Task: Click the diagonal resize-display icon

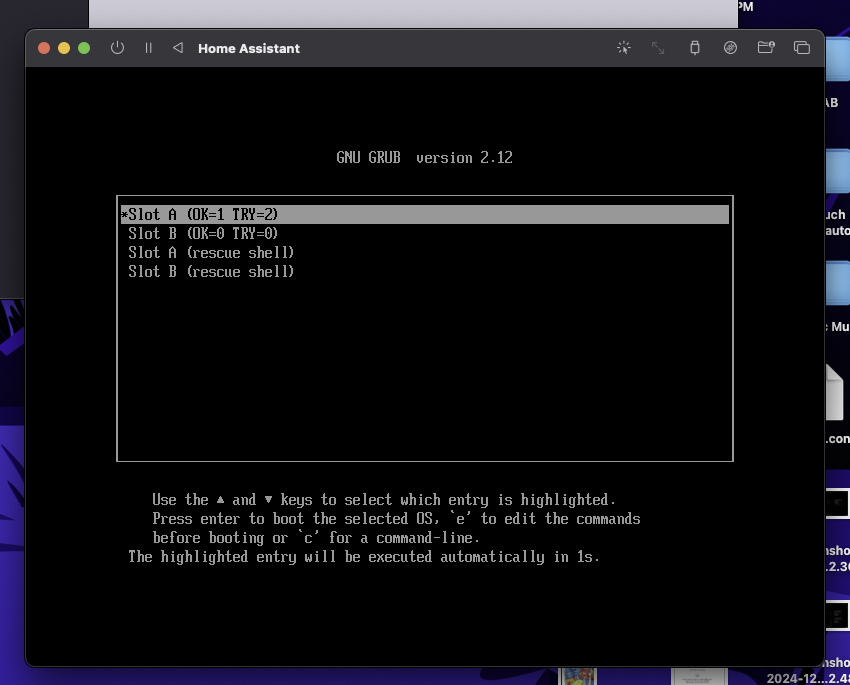Action: (659, 47)
